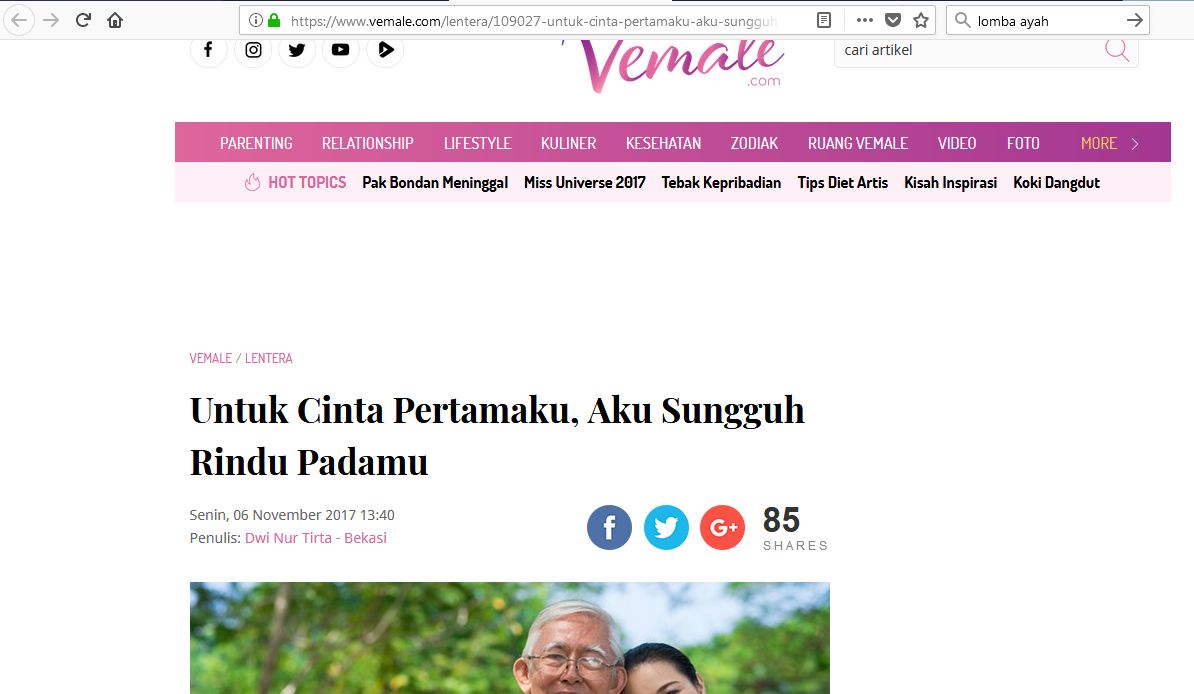Viewport: 1194px width, 694px height.
Task: Click the browser reload page icon
Action: 83,21
